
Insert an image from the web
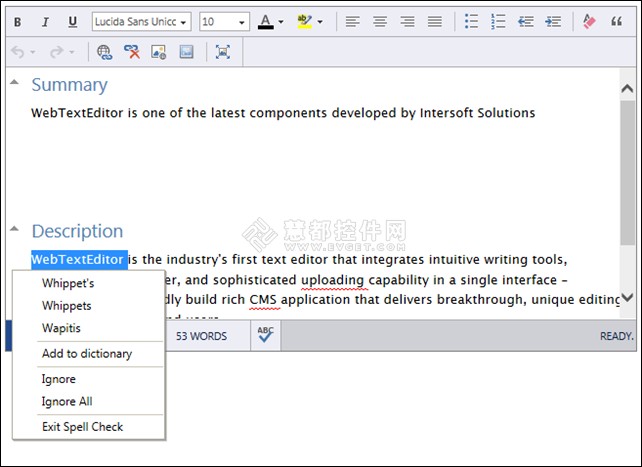[158, 52]
